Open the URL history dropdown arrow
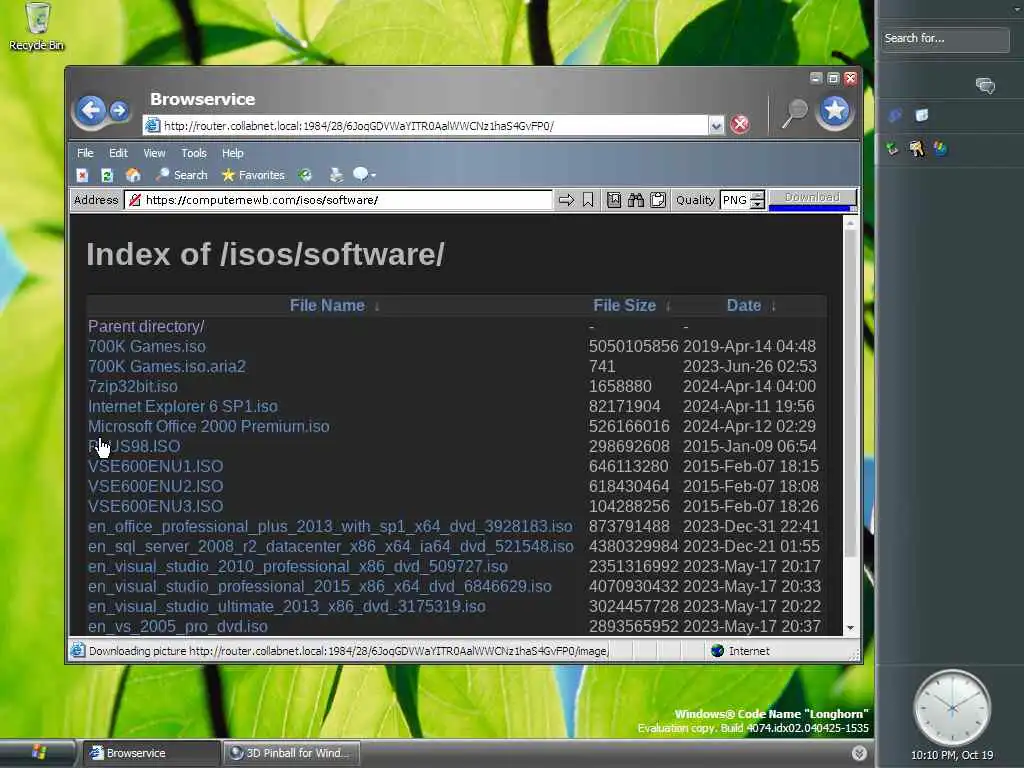 [716, 125]
